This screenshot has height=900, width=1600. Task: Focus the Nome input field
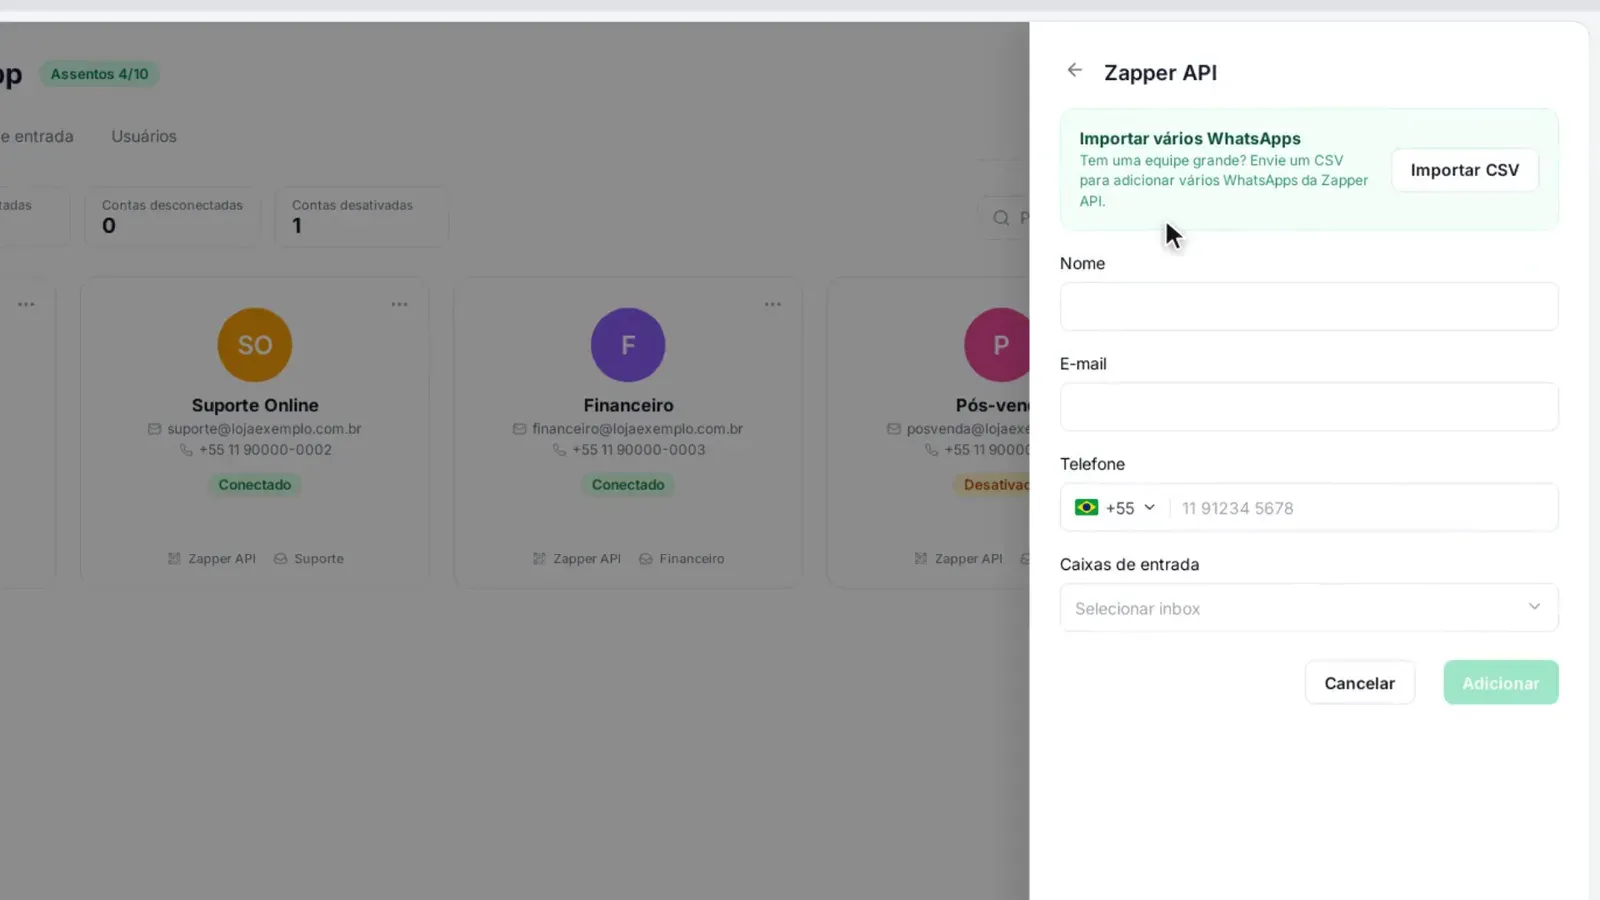click(x=1308, y=306)
